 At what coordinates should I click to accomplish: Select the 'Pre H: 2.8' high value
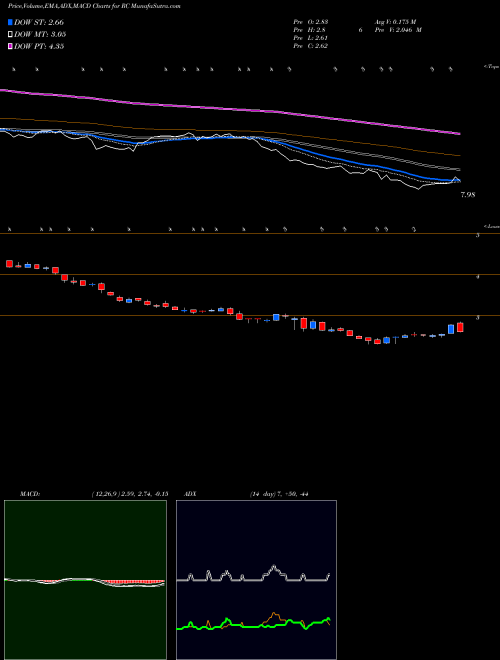(309, 30)
